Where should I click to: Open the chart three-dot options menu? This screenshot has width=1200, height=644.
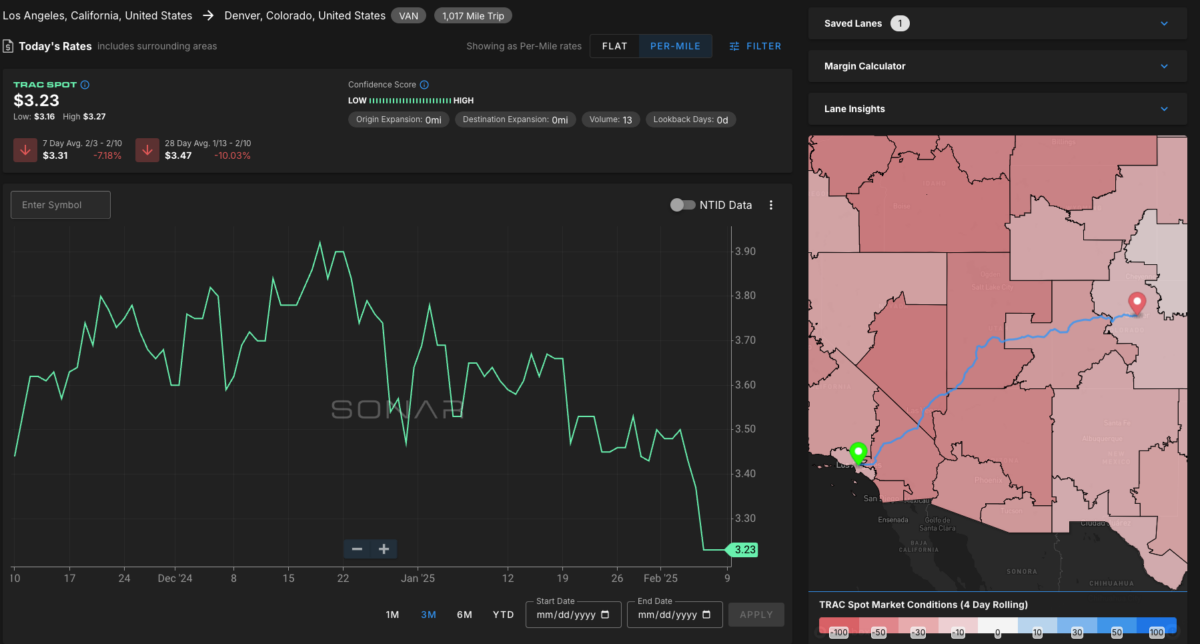[771, 205]
